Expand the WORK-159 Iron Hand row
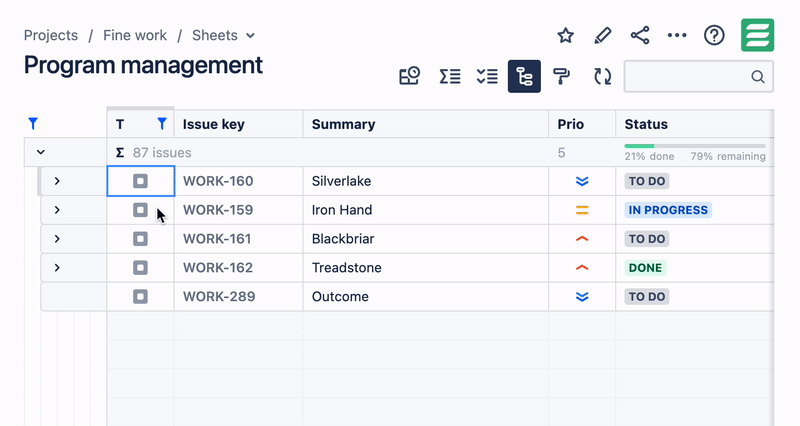 [x=57, y=210]
